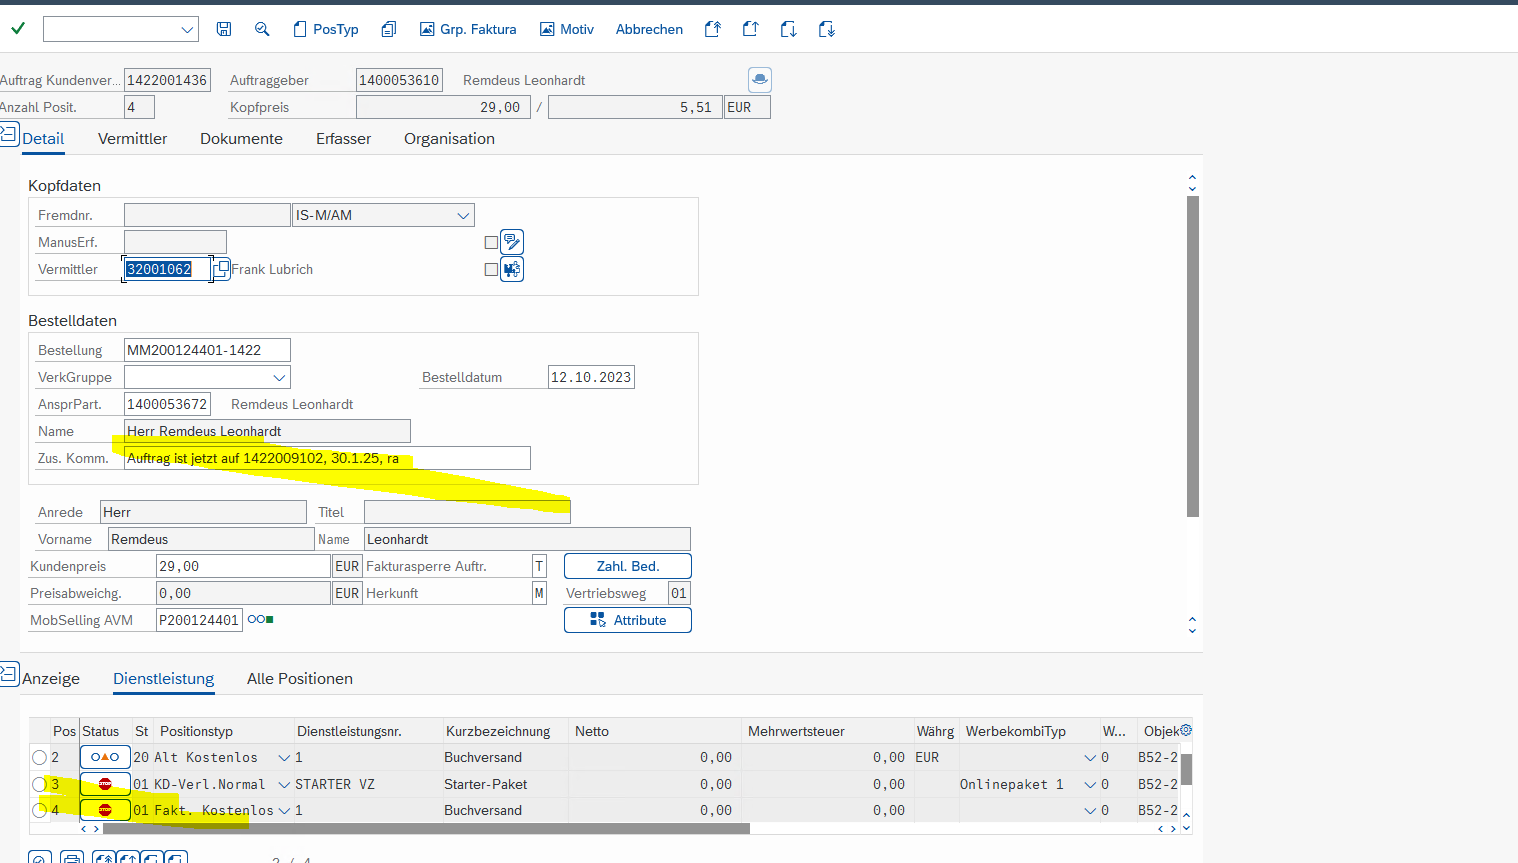Open the Alt Kostenlos Positionstyp dropdown
This screenshot has height=863, width=1518.
coord(284,758)
